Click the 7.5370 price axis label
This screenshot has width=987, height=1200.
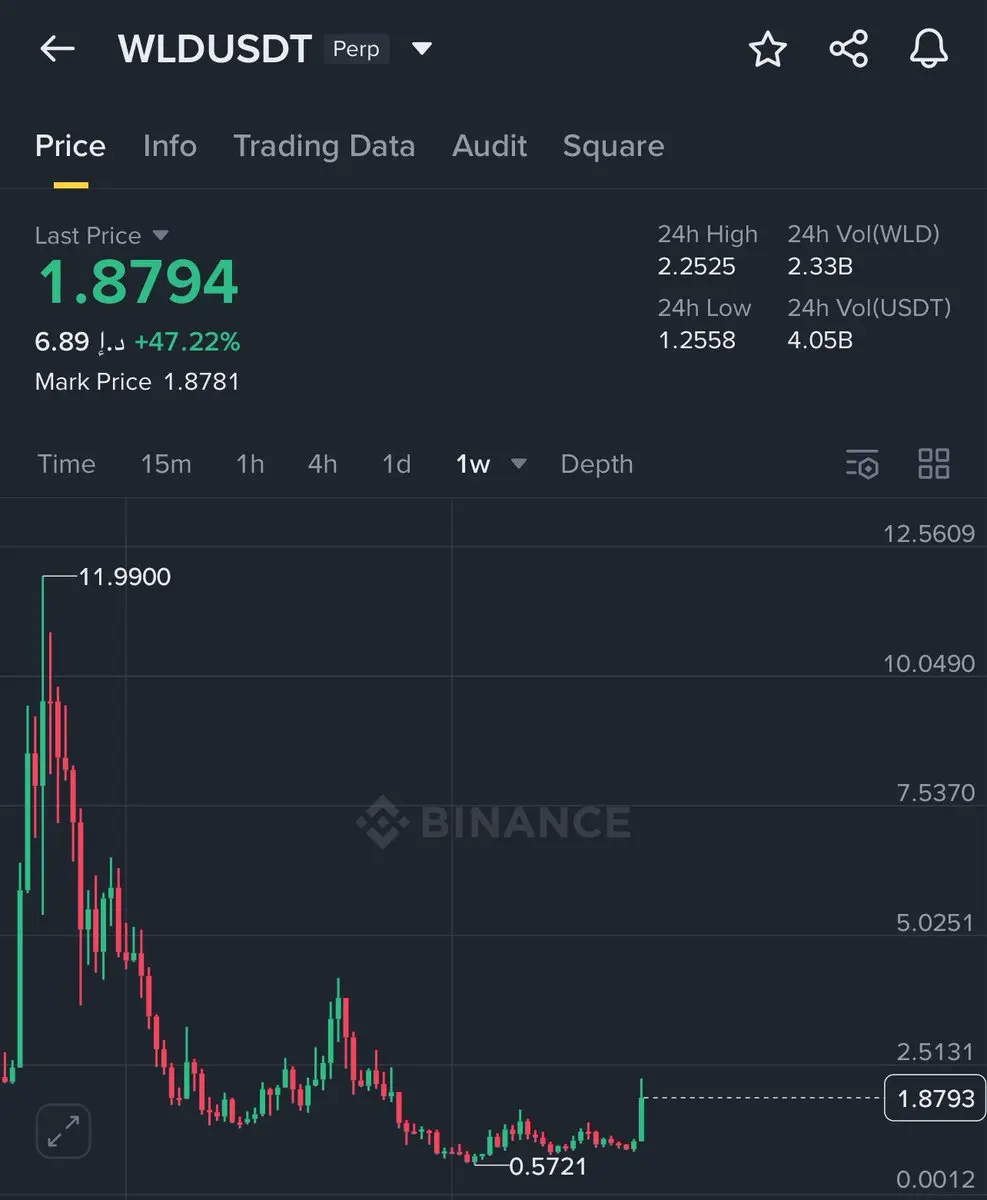tap(935, 793)
